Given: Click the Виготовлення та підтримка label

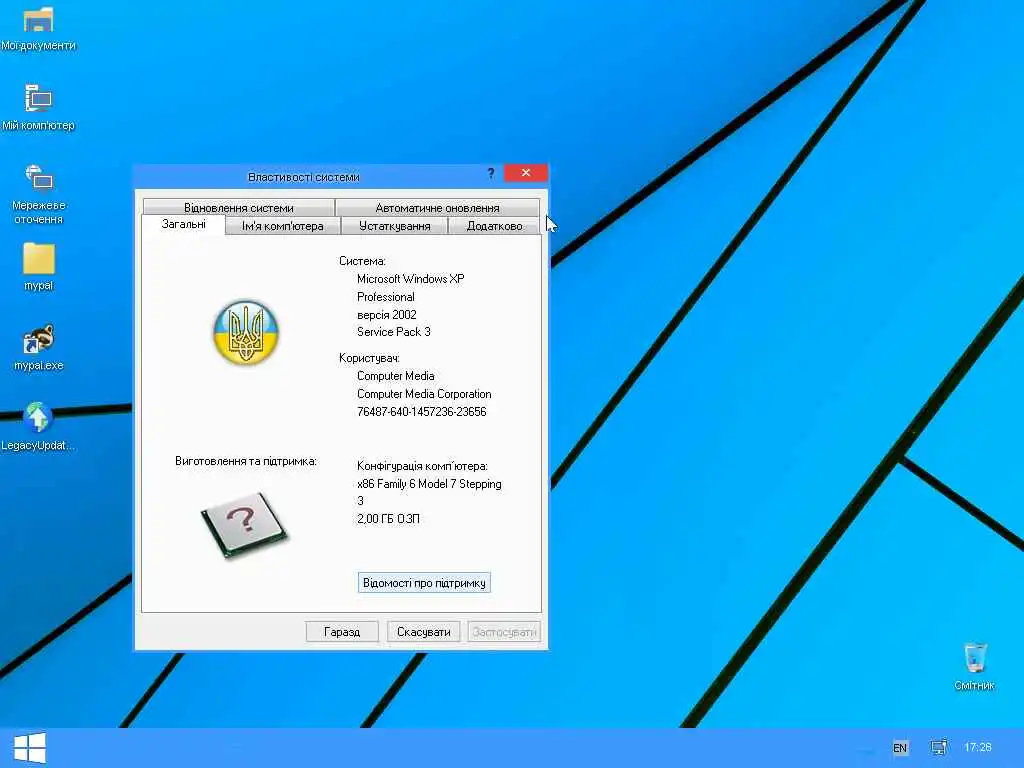Looking at the screenshot, I should [246, 461].
